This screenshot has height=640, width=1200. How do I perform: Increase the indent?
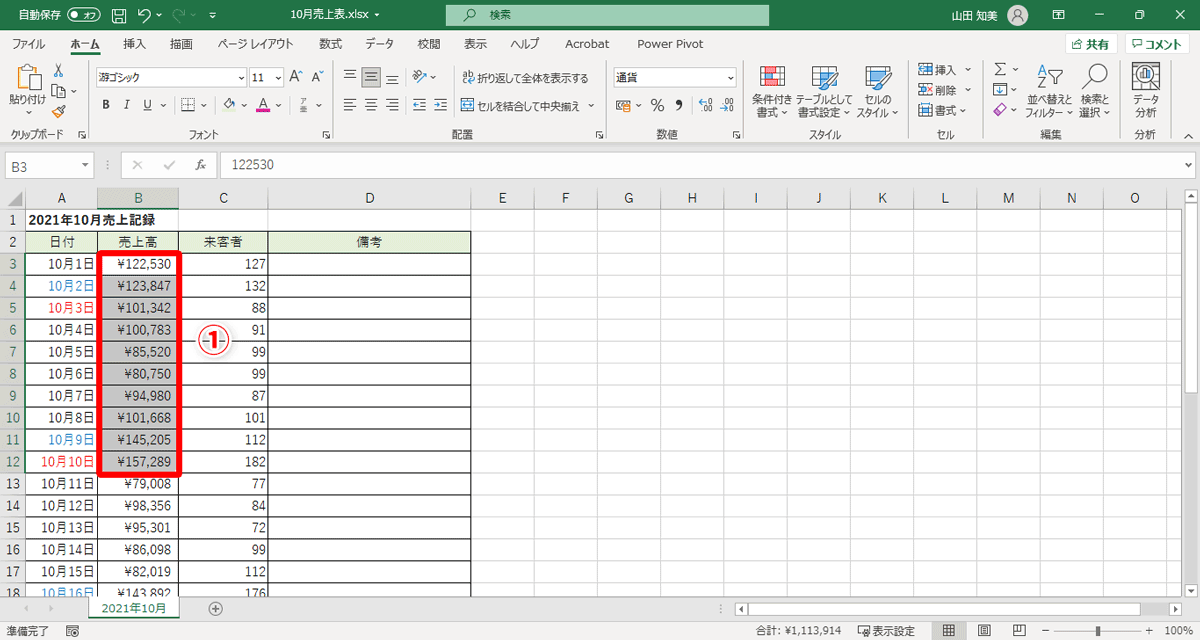click(441, 104)
